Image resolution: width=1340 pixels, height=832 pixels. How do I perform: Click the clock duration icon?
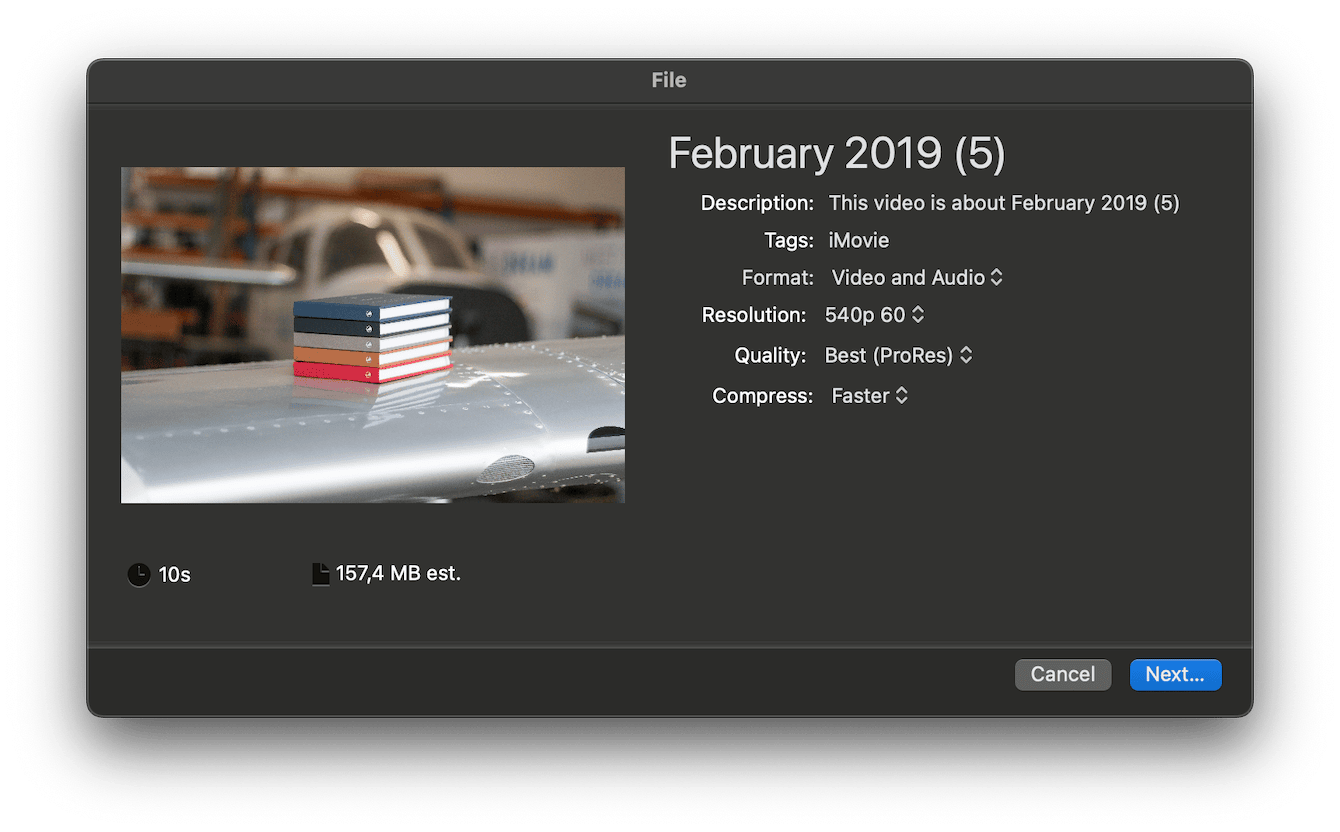(139, 575)
